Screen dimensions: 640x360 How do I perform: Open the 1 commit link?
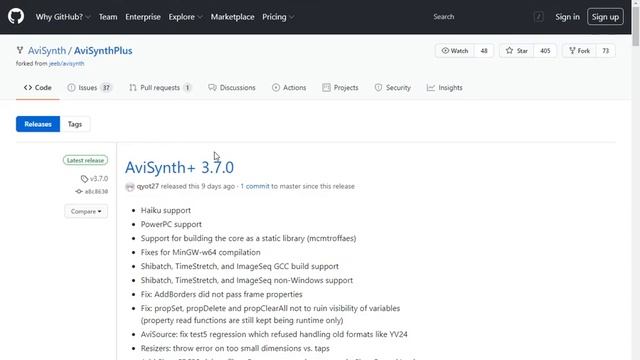(255, 186)
